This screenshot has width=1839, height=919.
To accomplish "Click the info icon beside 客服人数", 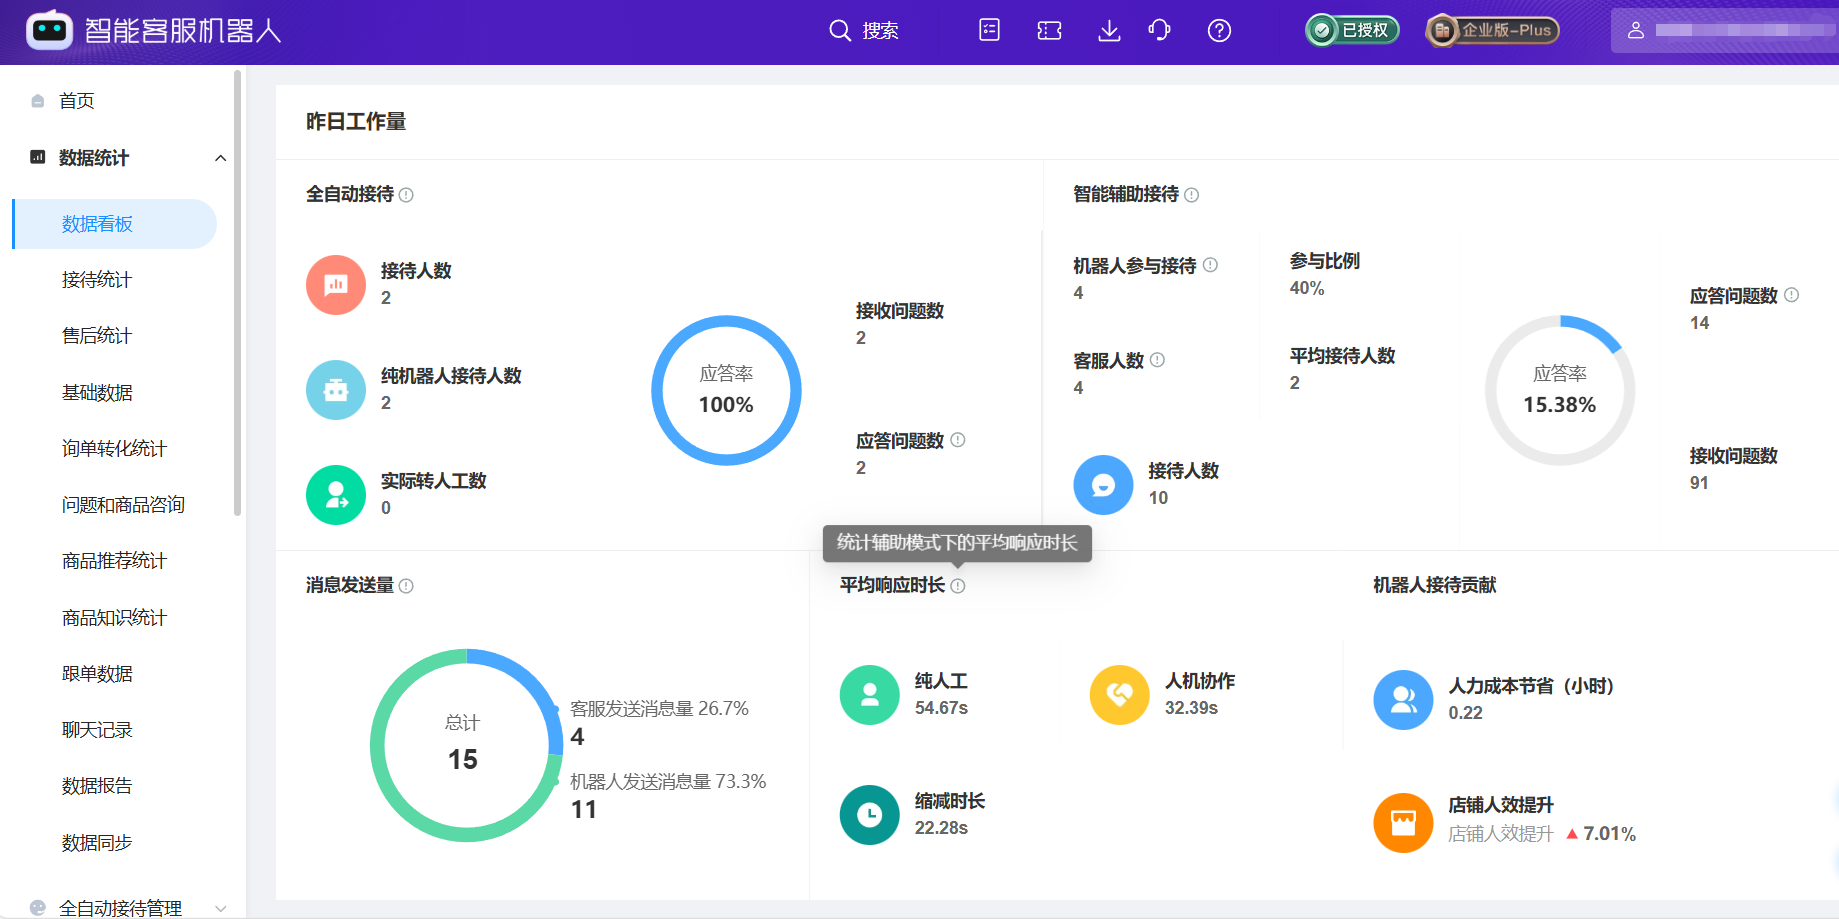I will point(1157,360).
